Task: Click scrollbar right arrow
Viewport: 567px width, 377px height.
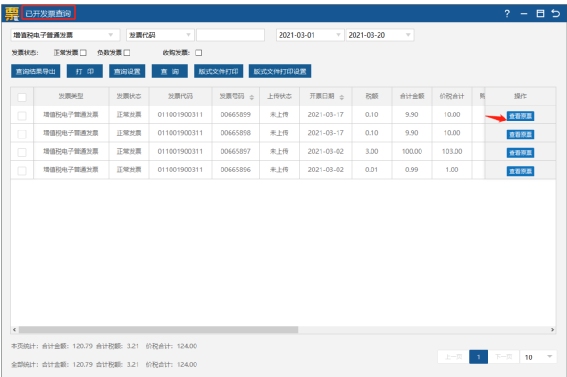Action: pyautogui.click(x=552, y=330)
